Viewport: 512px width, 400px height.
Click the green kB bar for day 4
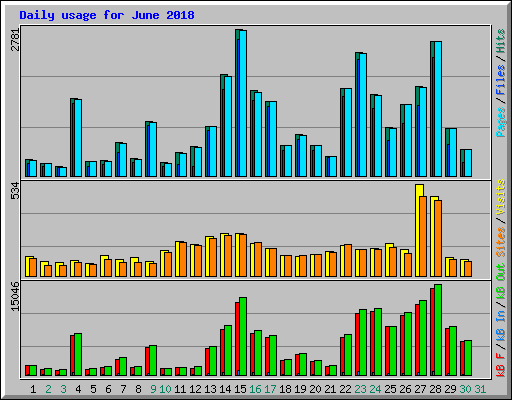[x=78, y=354]
